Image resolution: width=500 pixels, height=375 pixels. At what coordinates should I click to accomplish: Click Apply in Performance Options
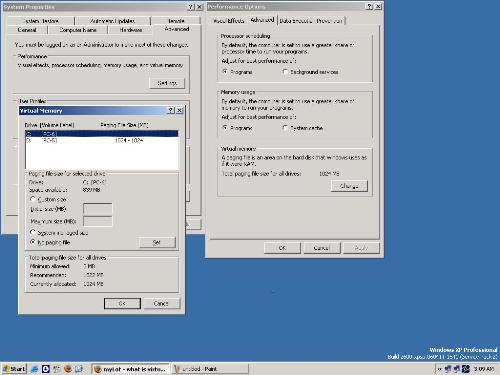(x=361, y=248)
